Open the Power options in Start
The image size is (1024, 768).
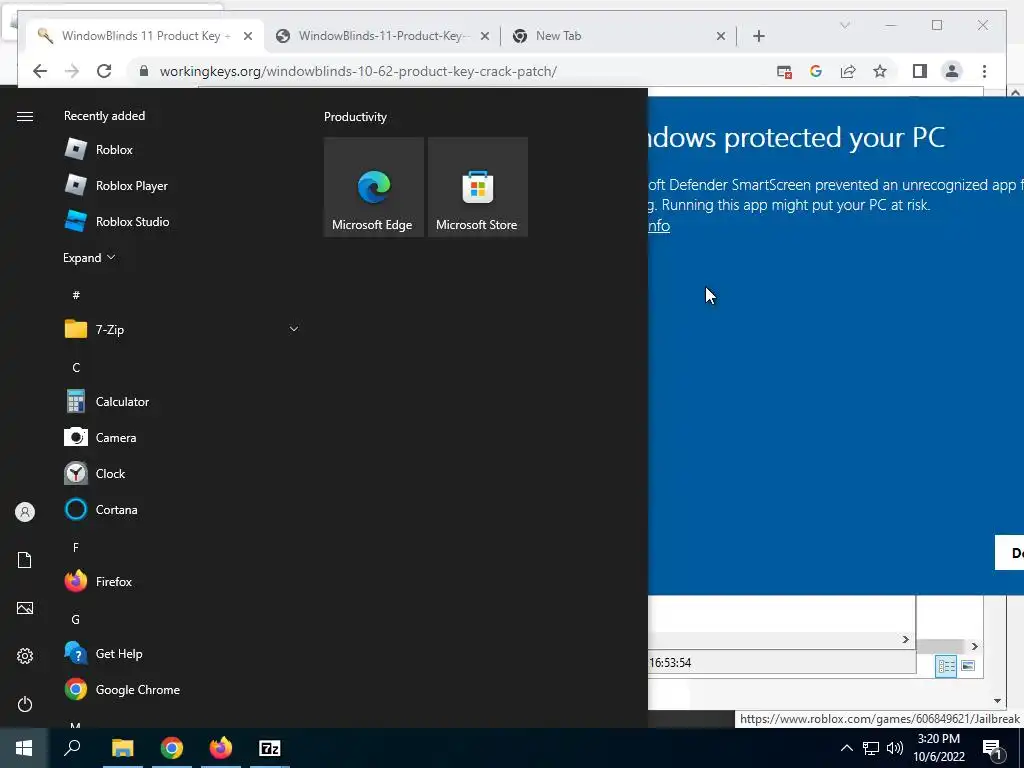tap(25, 704)
